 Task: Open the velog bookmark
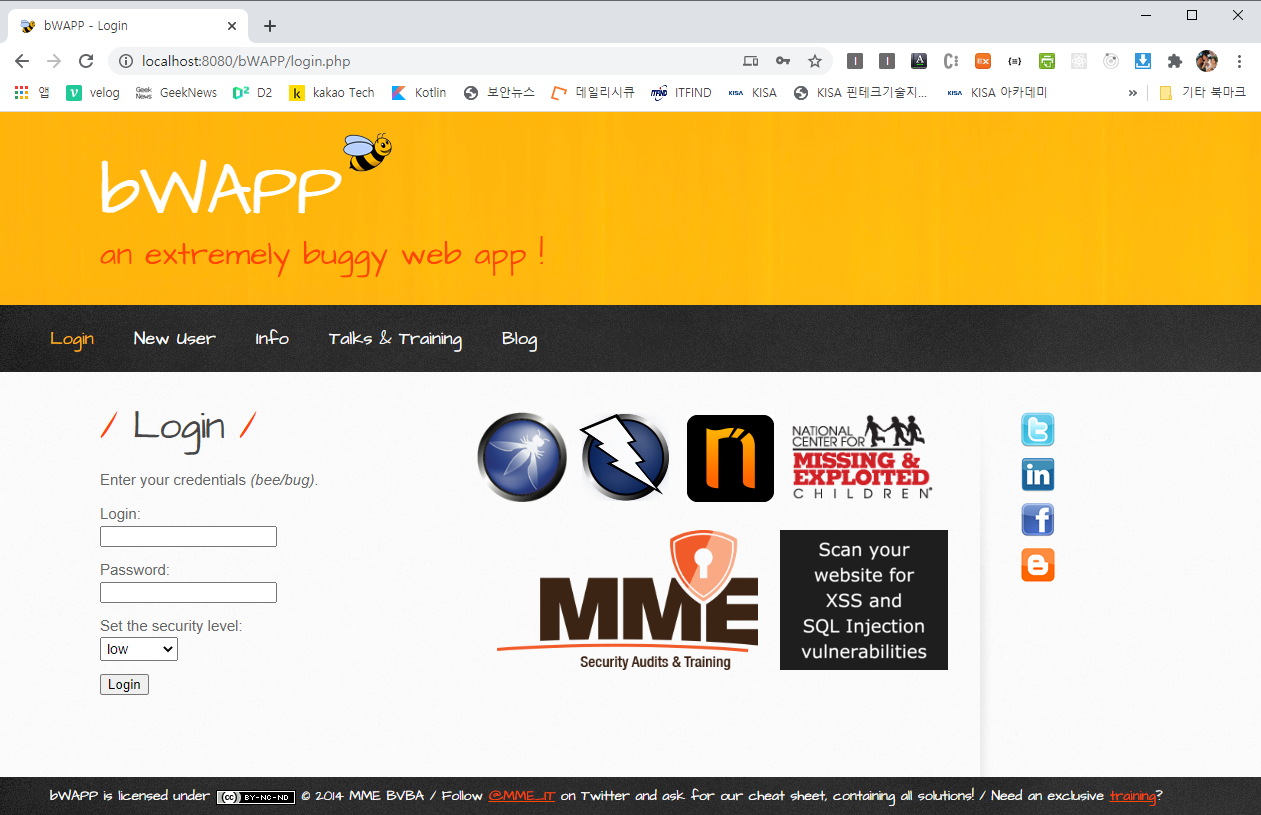(93, 92)
